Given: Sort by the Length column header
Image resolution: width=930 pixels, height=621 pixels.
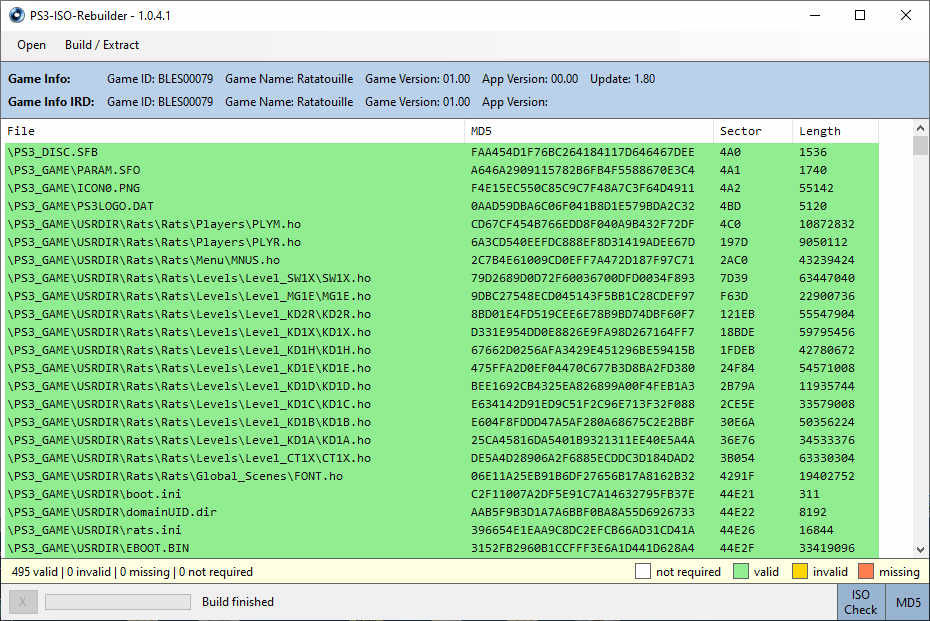Looking at the screenshot, I should pos(834,131).
